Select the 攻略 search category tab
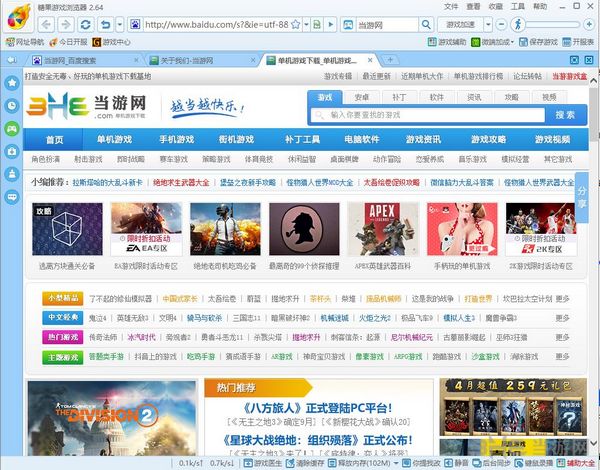 [512, 97]
